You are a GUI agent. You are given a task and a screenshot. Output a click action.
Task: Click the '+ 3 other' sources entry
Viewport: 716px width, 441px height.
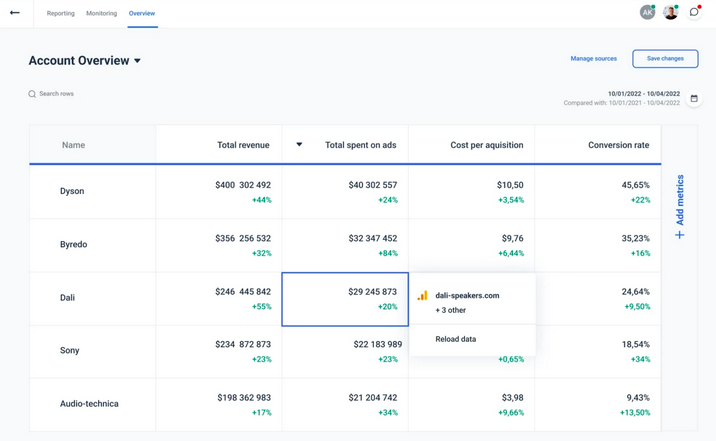coord(450,310)
